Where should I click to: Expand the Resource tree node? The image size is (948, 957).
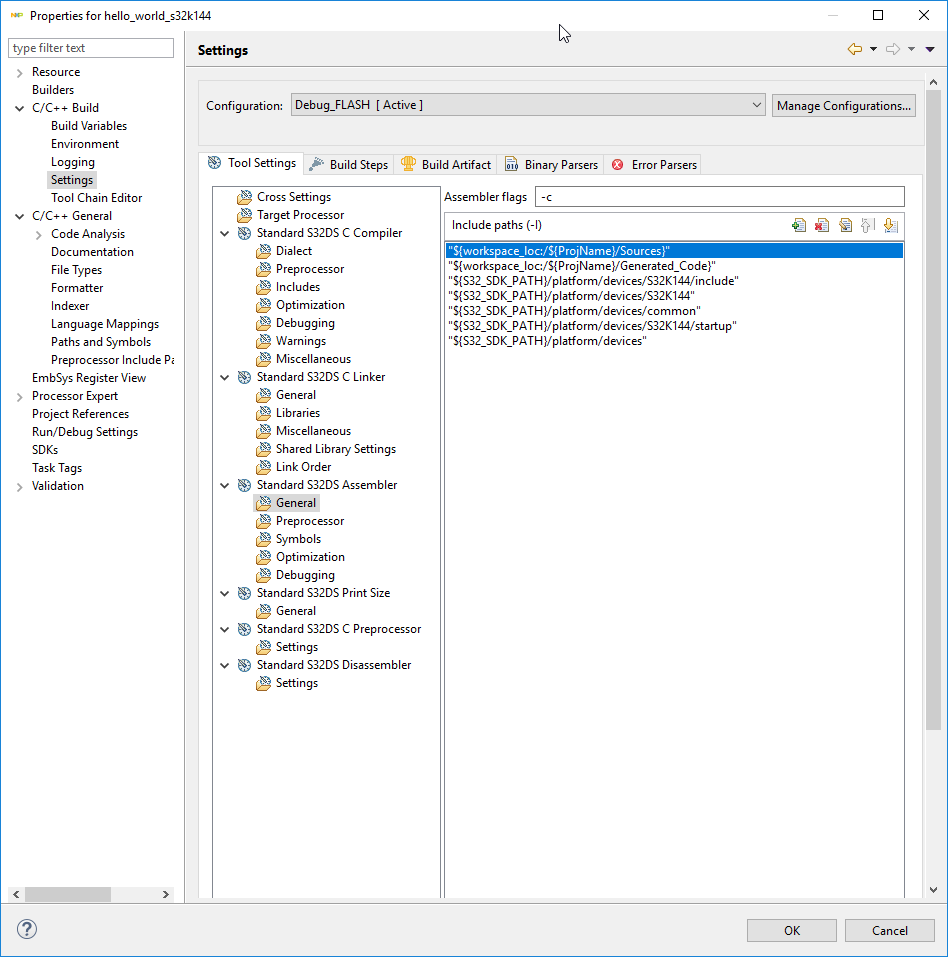[x=20, y=73]
